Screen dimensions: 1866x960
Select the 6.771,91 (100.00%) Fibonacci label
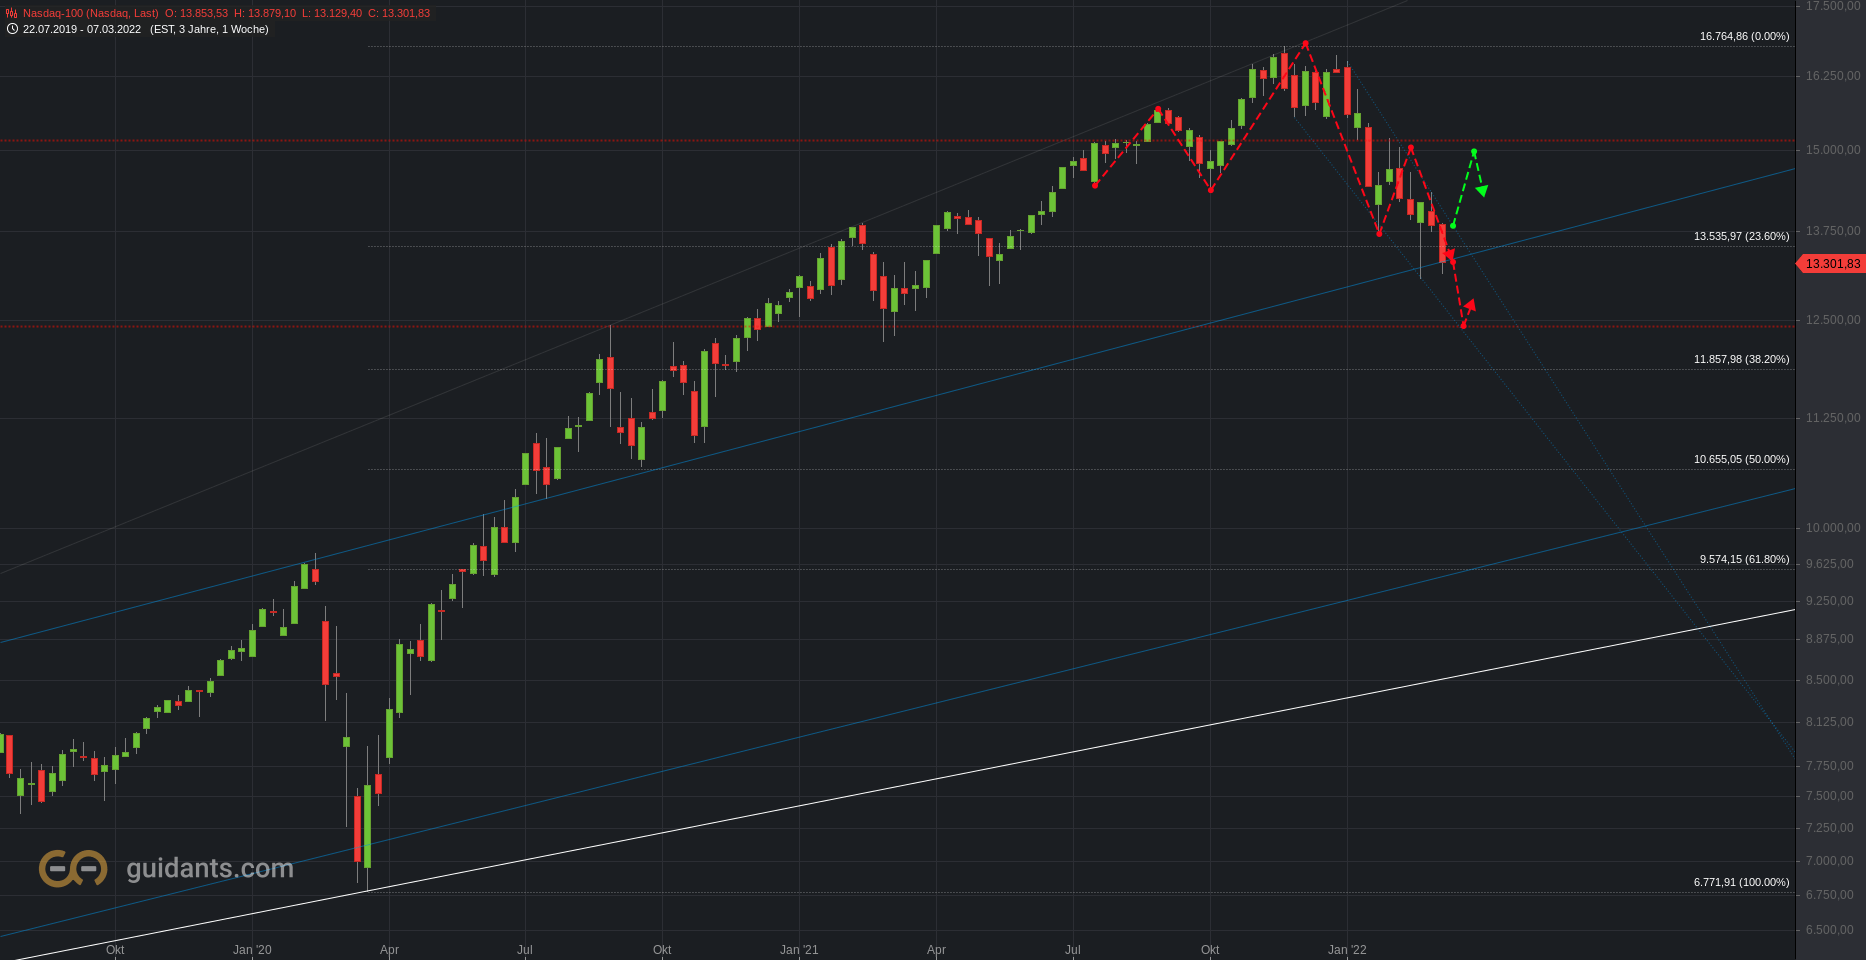pyautogui.click(x=1741, y=882)
